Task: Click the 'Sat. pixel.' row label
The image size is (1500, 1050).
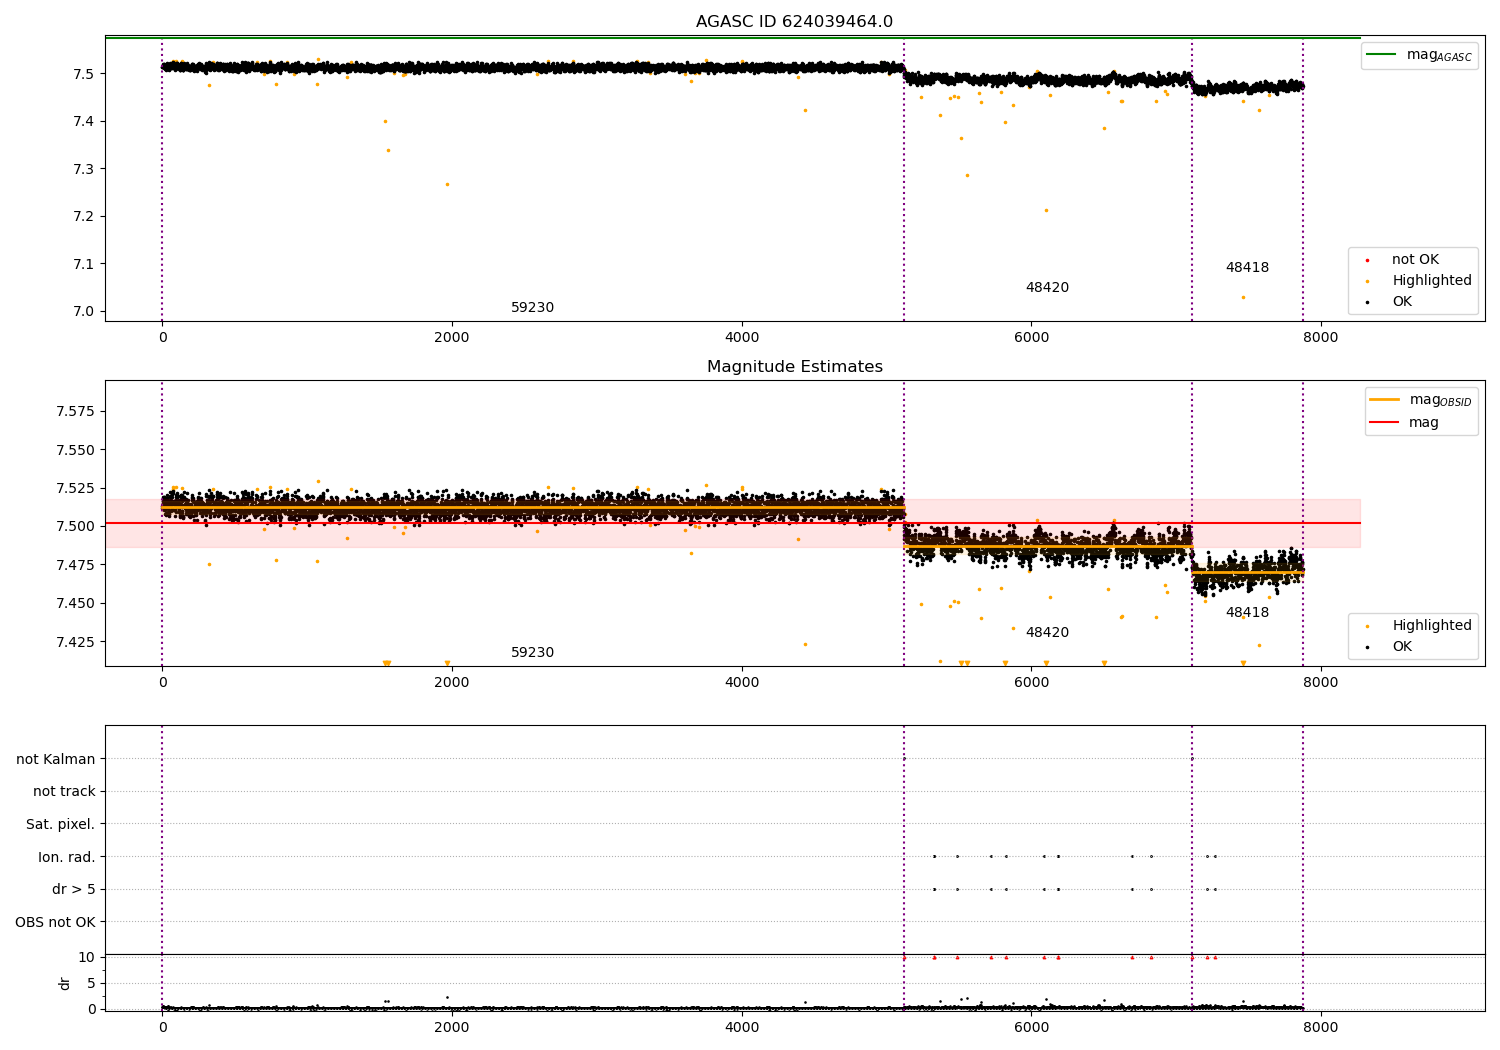Action: (x=61, y=825)
